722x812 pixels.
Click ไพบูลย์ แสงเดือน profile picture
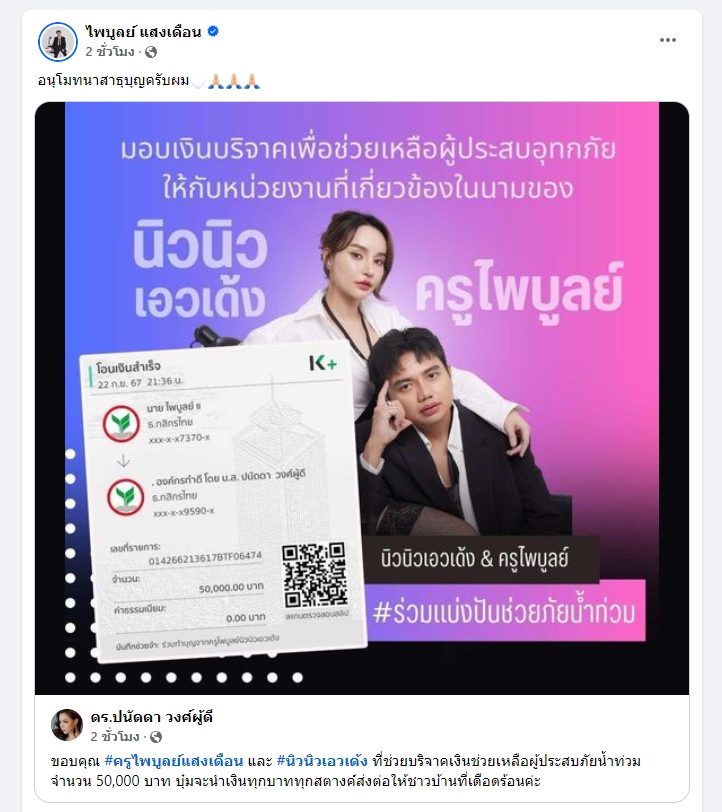pos(57,41)
